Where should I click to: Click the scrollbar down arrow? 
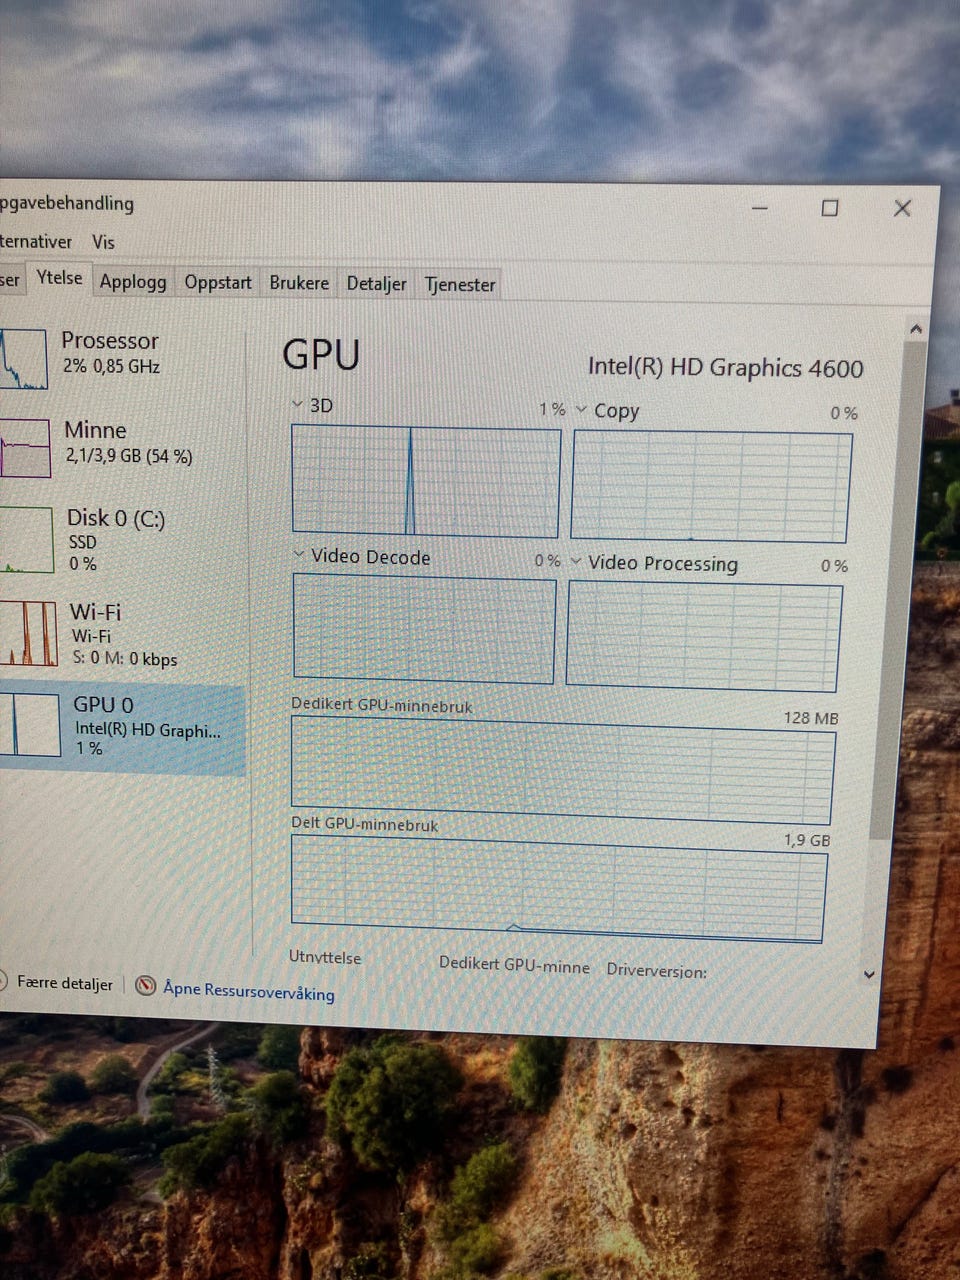(869, 974)
